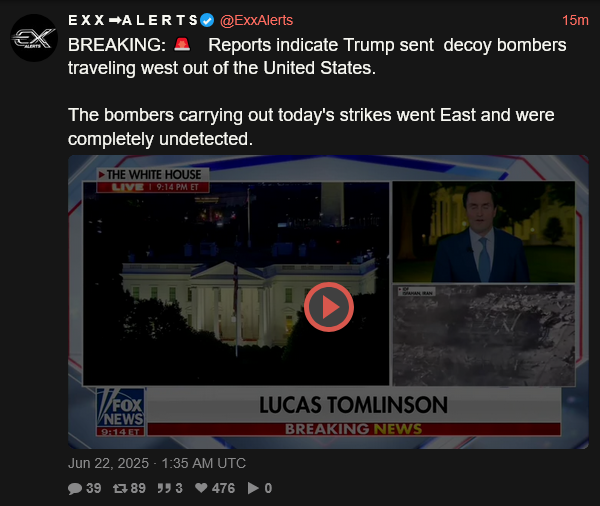The height and width of the screenshot is (506, 600).
Task: Click the White House live feed panel
Action: coord(236,283)
